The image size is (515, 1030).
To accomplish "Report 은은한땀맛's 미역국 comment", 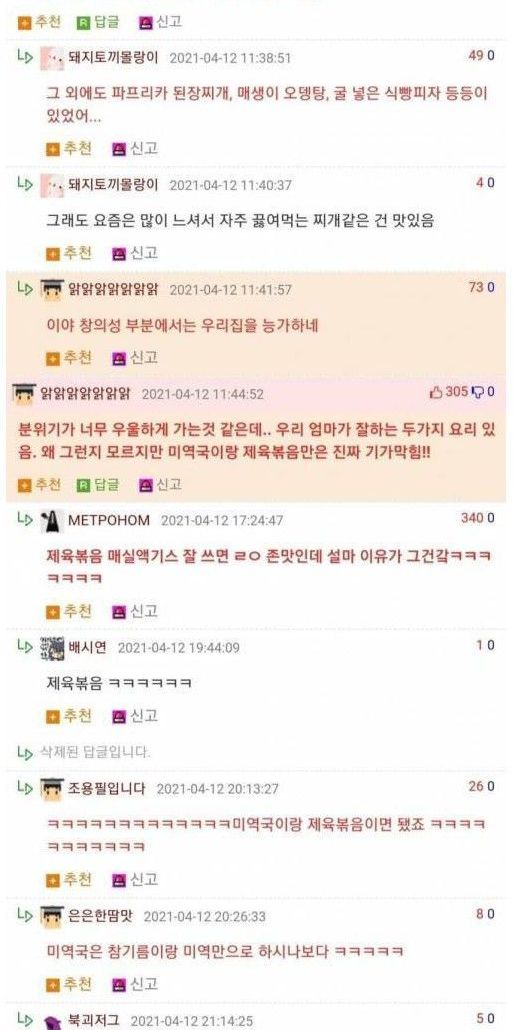I will pos(135,984).
